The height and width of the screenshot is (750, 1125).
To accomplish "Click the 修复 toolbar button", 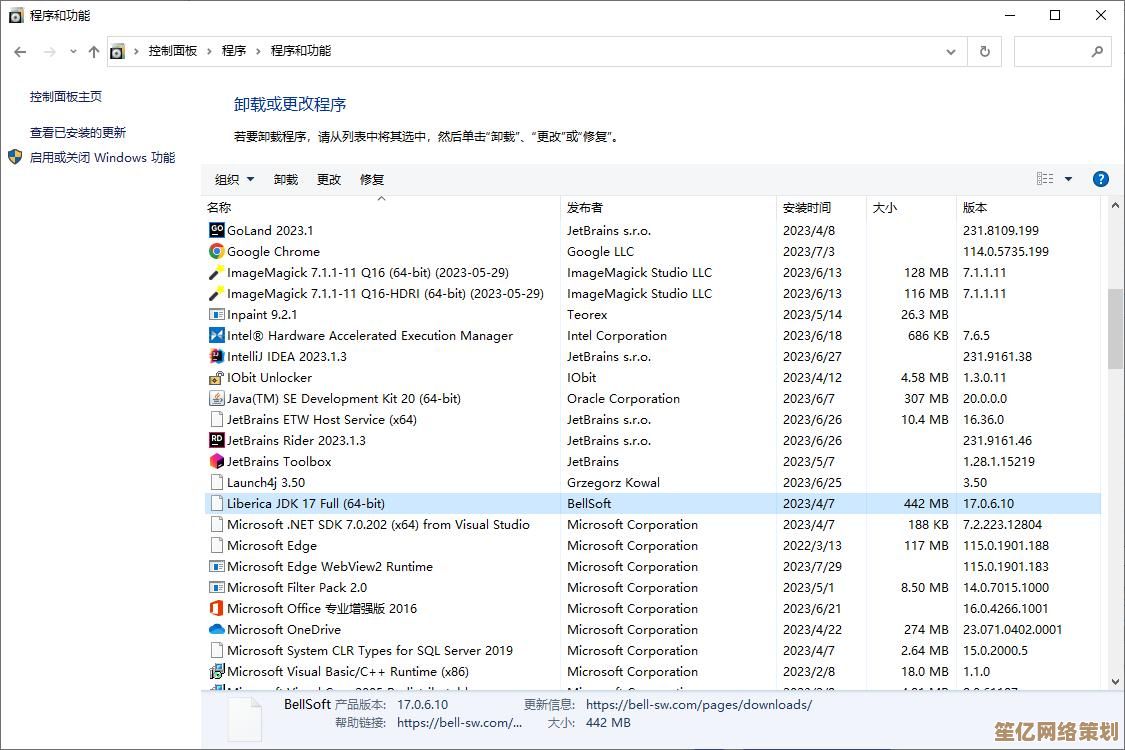I will click(x=372, y=180).
